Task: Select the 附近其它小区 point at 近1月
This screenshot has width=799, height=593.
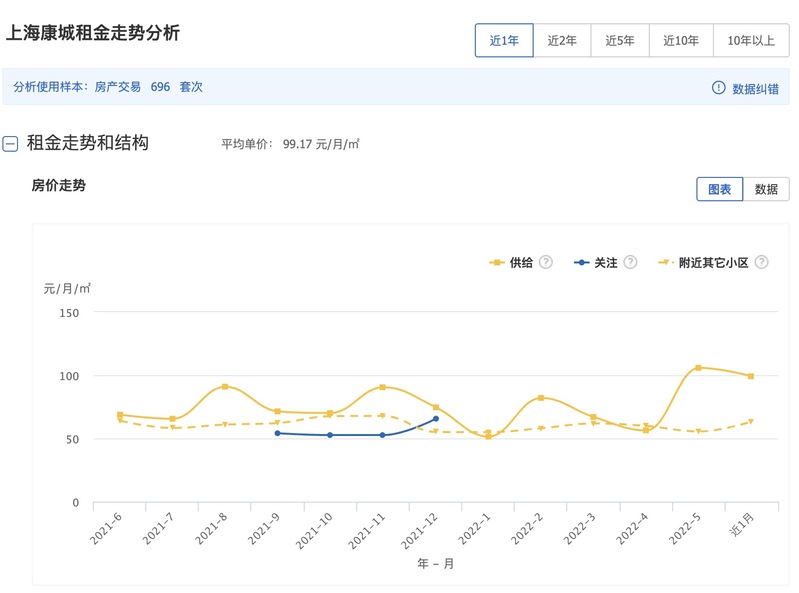Action: pyautogui.click(x=751, y=421)
